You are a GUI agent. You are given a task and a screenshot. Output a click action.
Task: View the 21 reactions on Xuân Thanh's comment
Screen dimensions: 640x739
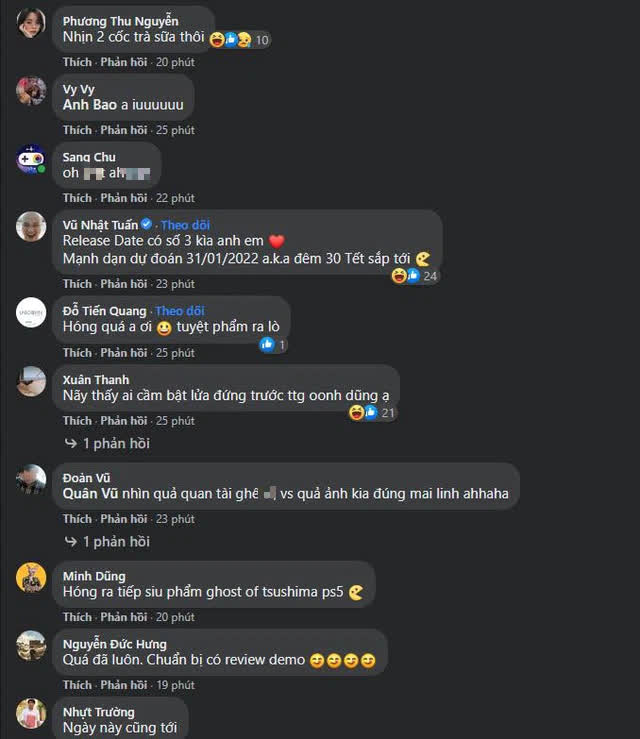pos(372,413)
